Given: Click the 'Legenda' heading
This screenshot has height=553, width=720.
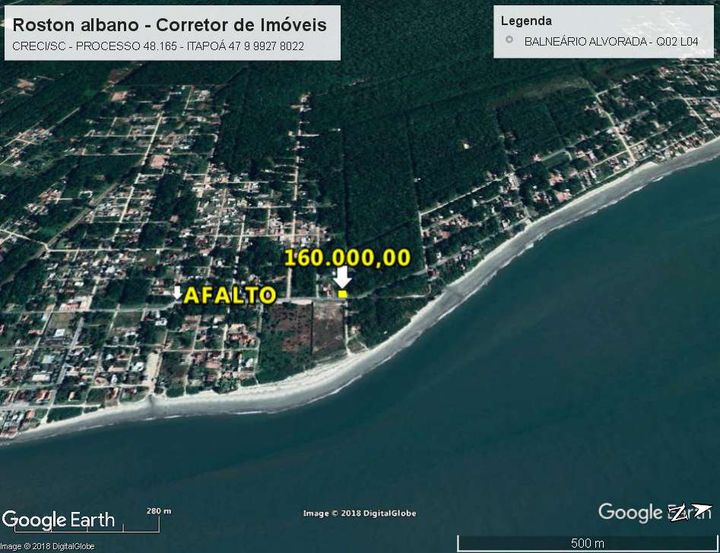Looking at the screenshot, I should [x=526, y=21].
